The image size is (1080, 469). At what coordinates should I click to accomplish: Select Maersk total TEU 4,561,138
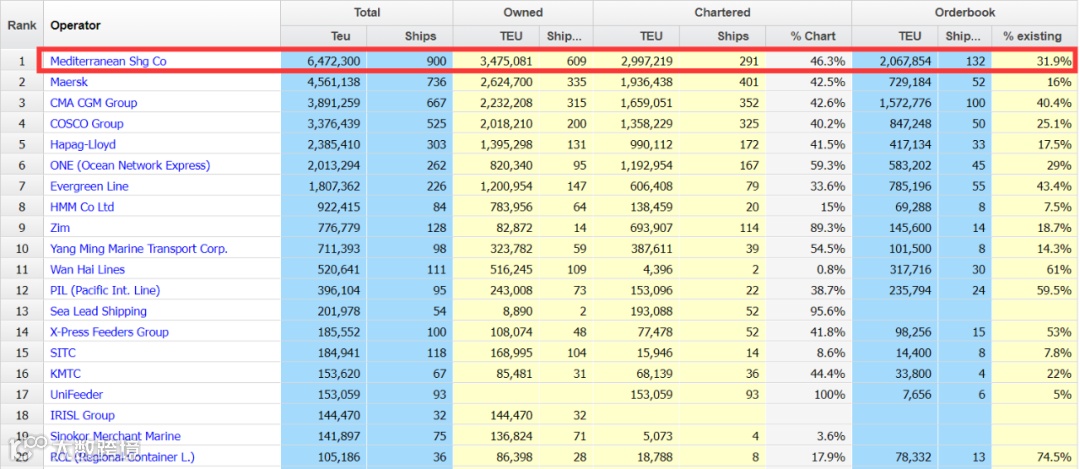[x=332, y=82]
